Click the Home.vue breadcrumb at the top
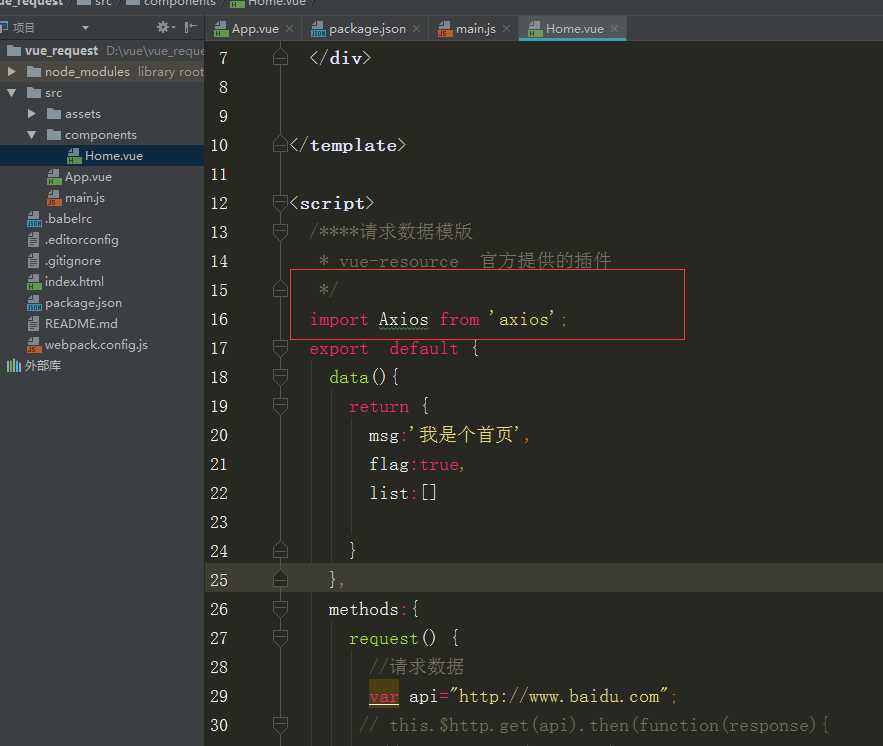The image size is (883, 746). (x=277, y=3)
